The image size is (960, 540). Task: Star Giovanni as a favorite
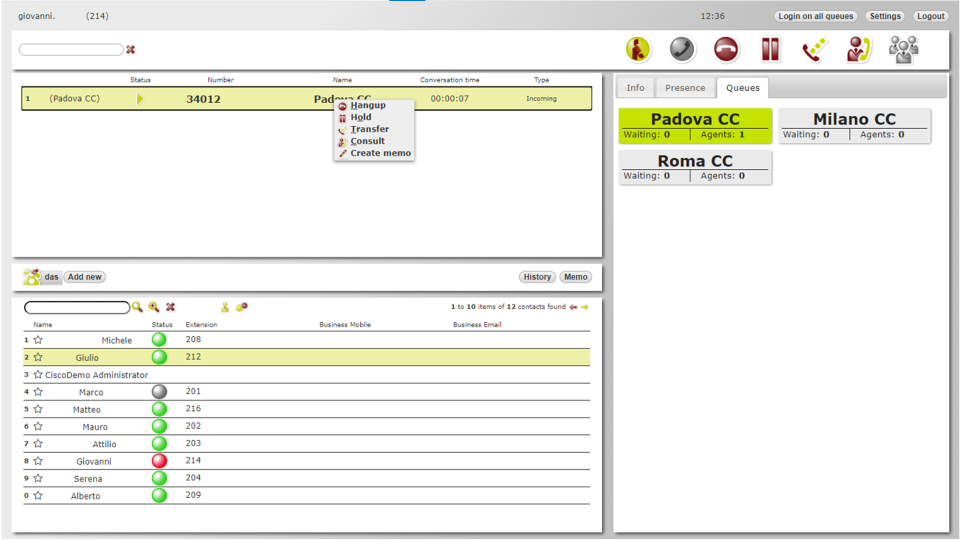click(x=38, y=461)
